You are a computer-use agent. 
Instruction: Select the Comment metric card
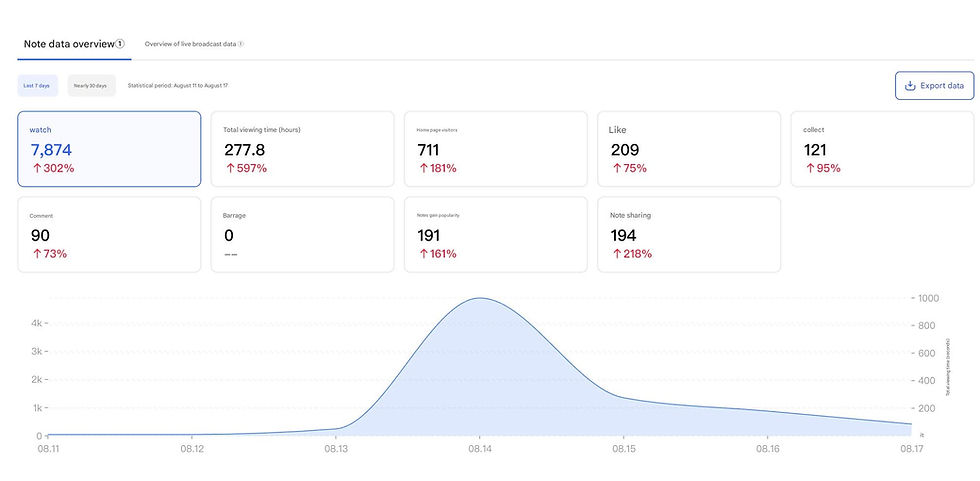[109, 234]
